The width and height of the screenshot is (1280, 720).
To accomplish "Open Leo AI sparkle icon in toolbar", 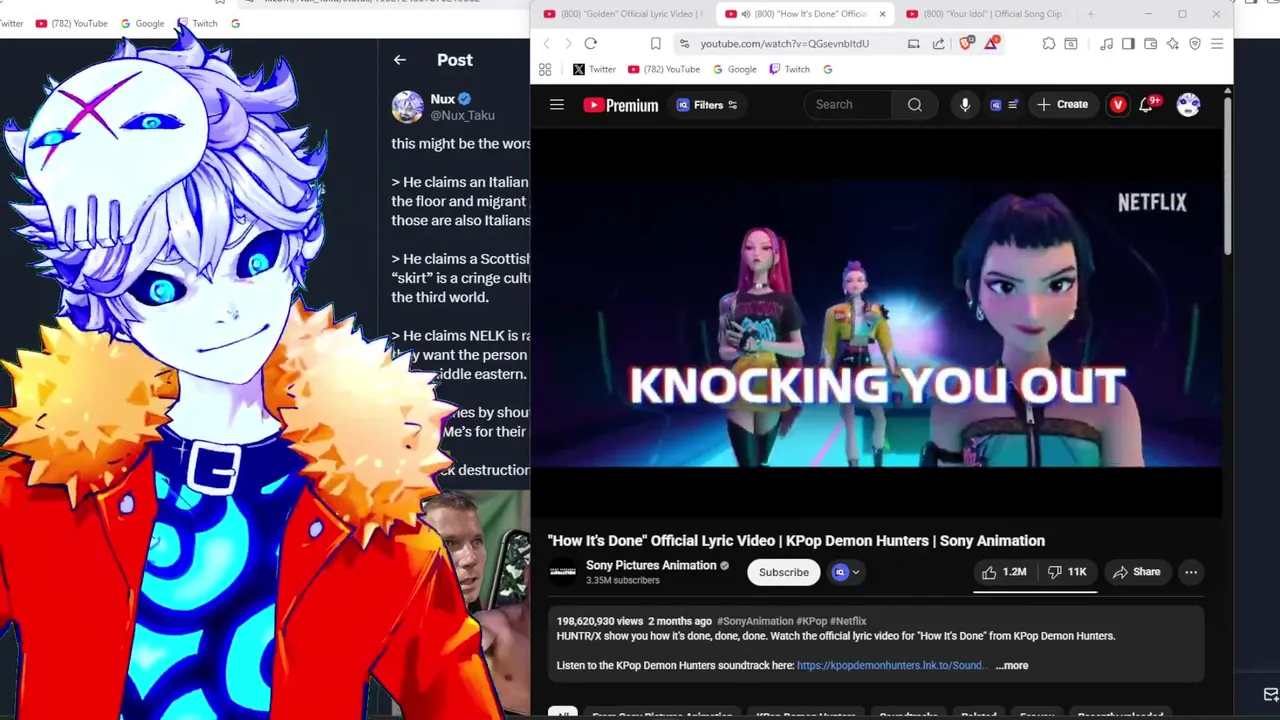I will (1172, 44).
